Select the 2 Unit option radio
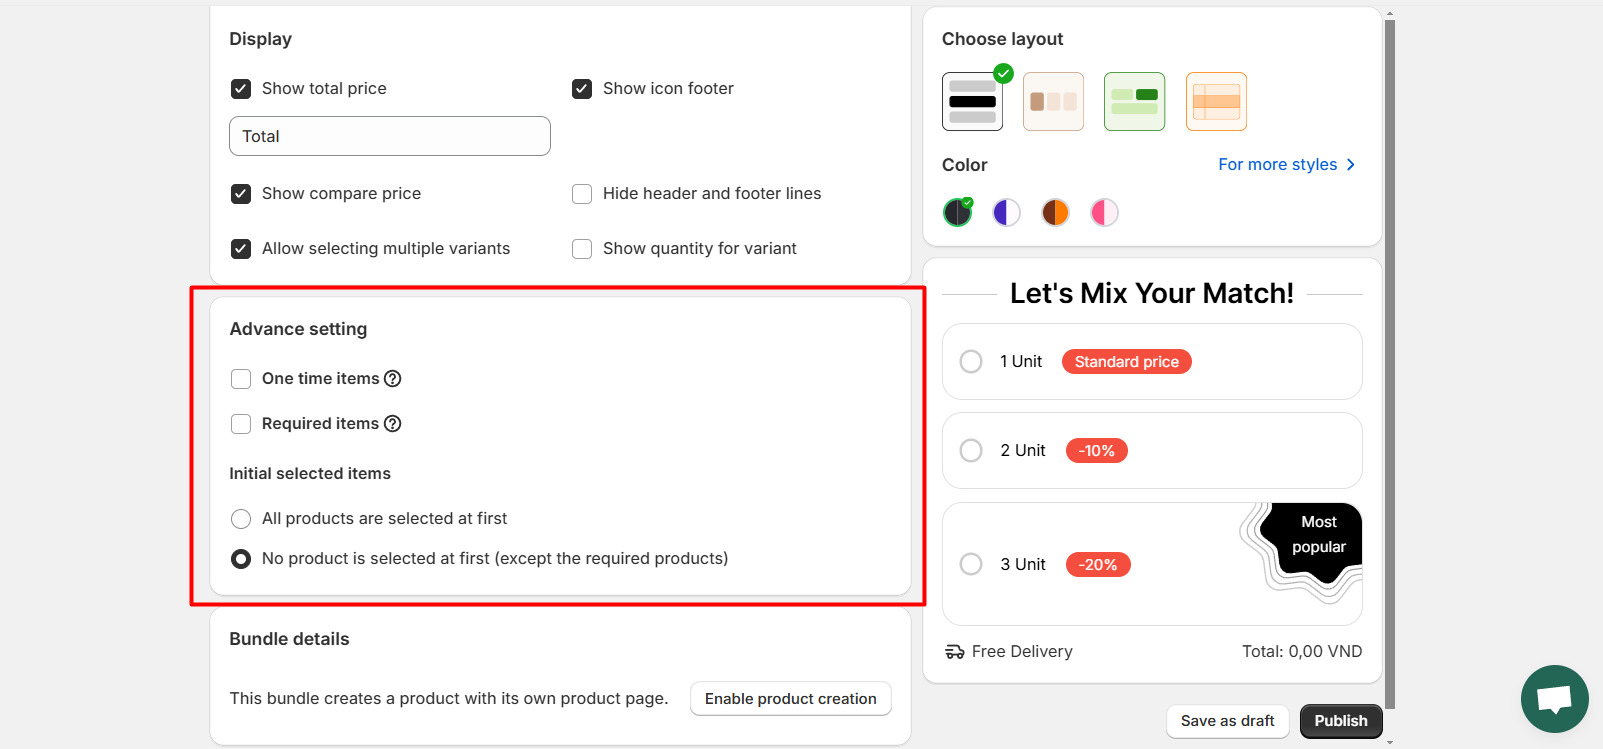The width and height of the screenshot is (1603, 749). click(x=971, y=451)
